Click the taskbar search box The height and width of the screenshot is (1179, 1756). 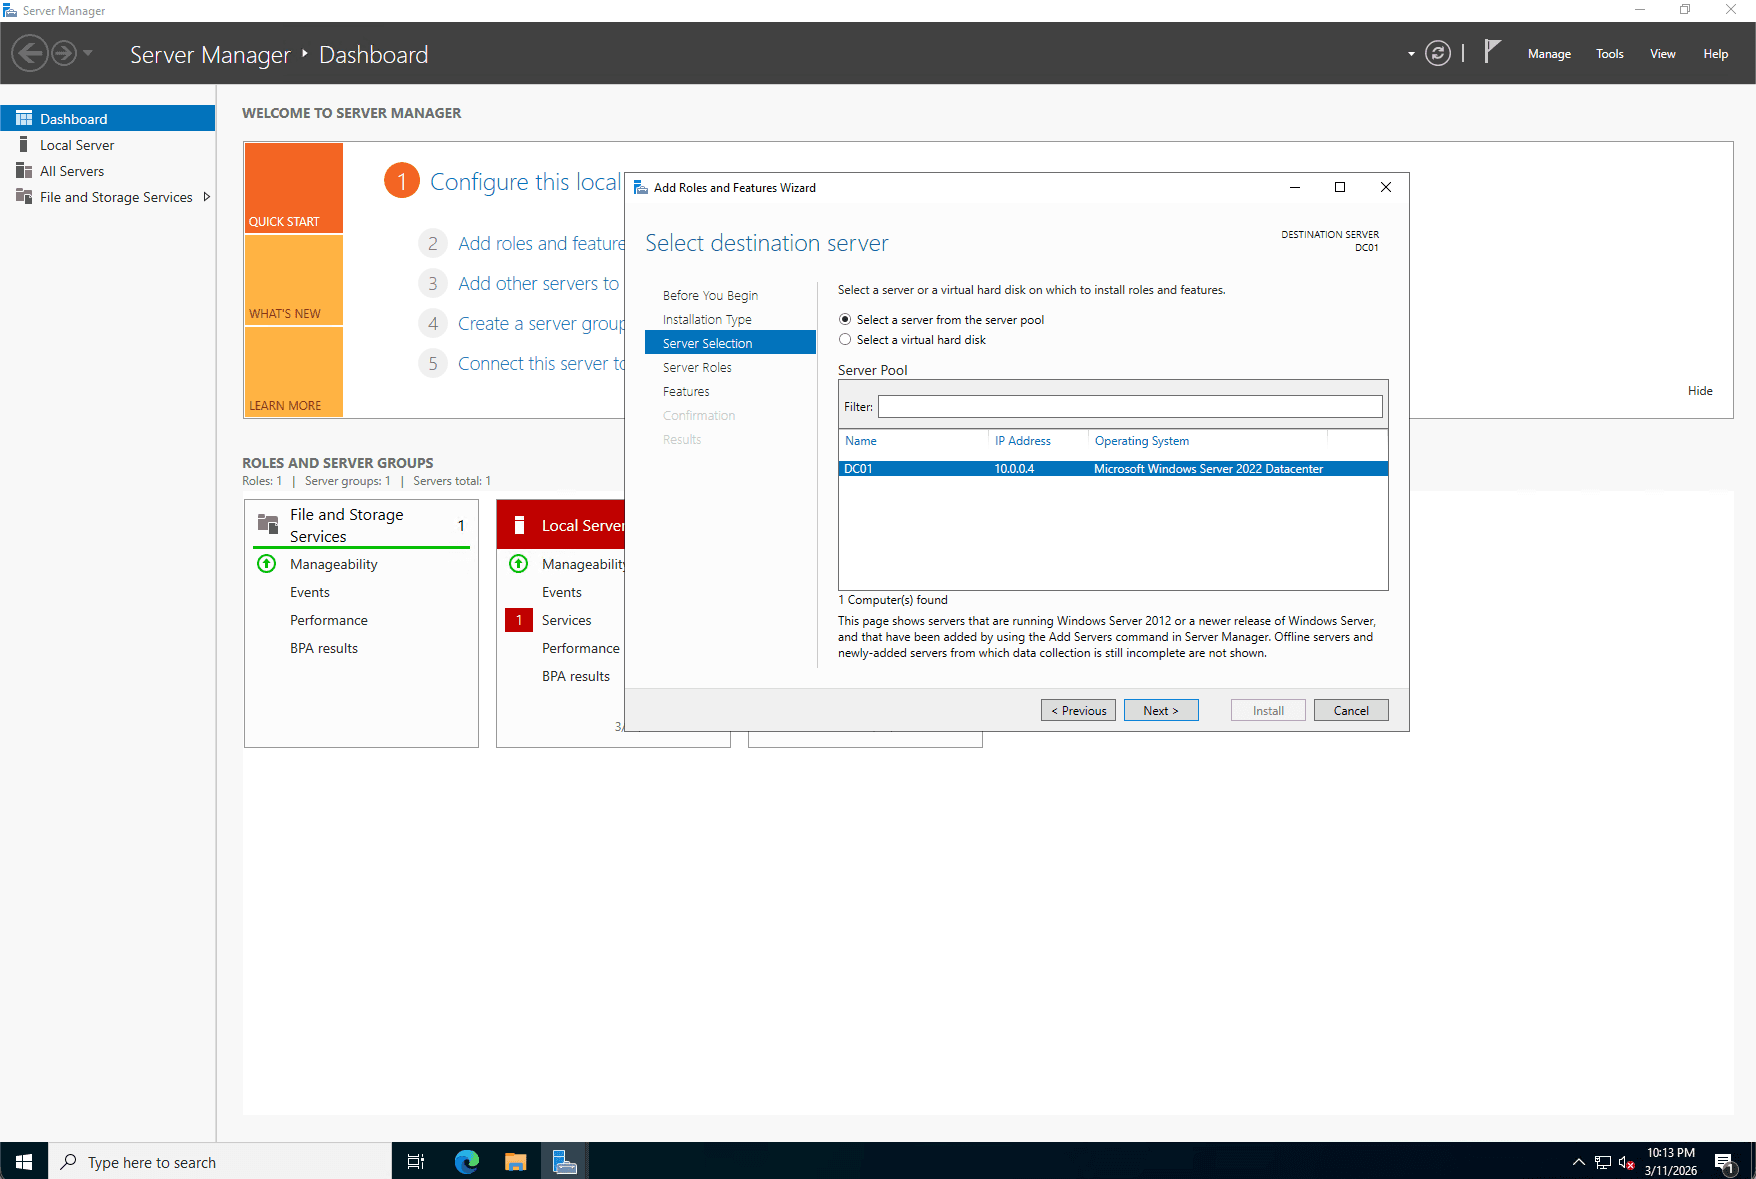[220, 1161]
